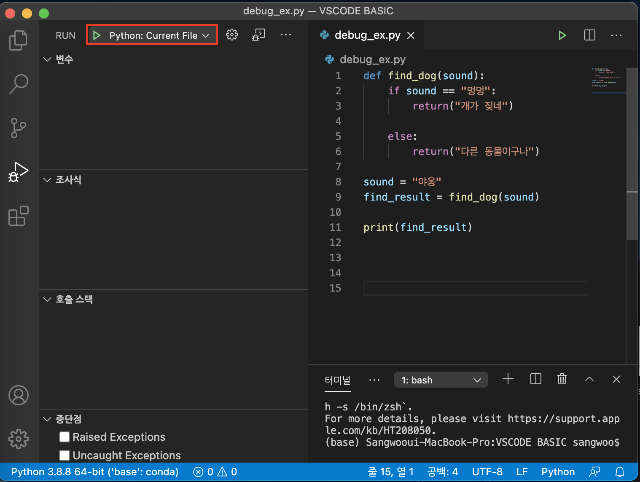Maximize the terminal panel
The image size is (640, 482).
click(589, 379)
